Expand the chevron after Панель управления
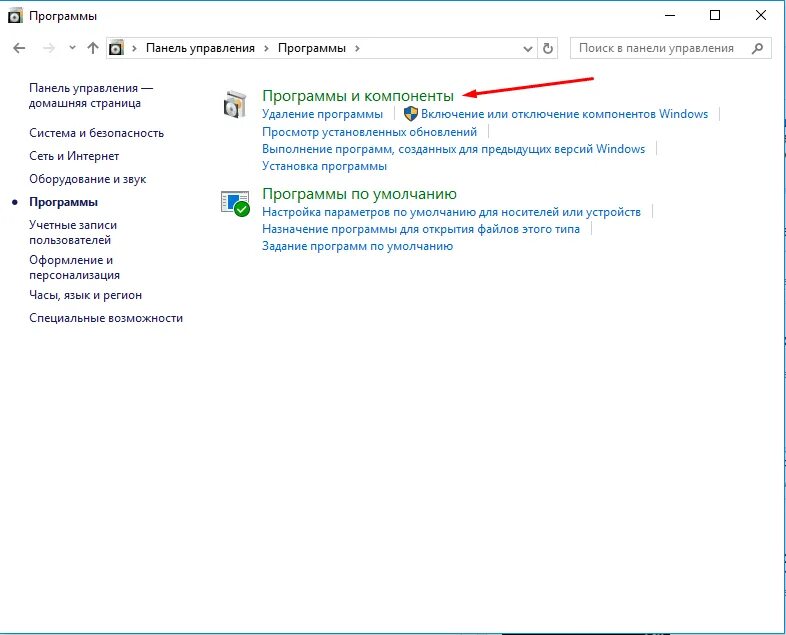Screen dimensions: 786x635 coord(266,49)
